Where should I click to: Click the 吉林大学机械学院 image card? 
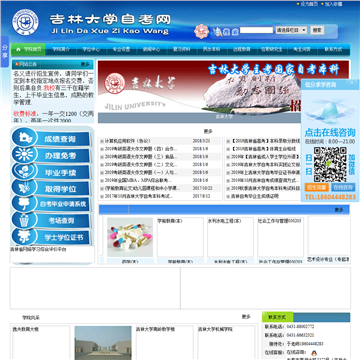tap(227, 343)
